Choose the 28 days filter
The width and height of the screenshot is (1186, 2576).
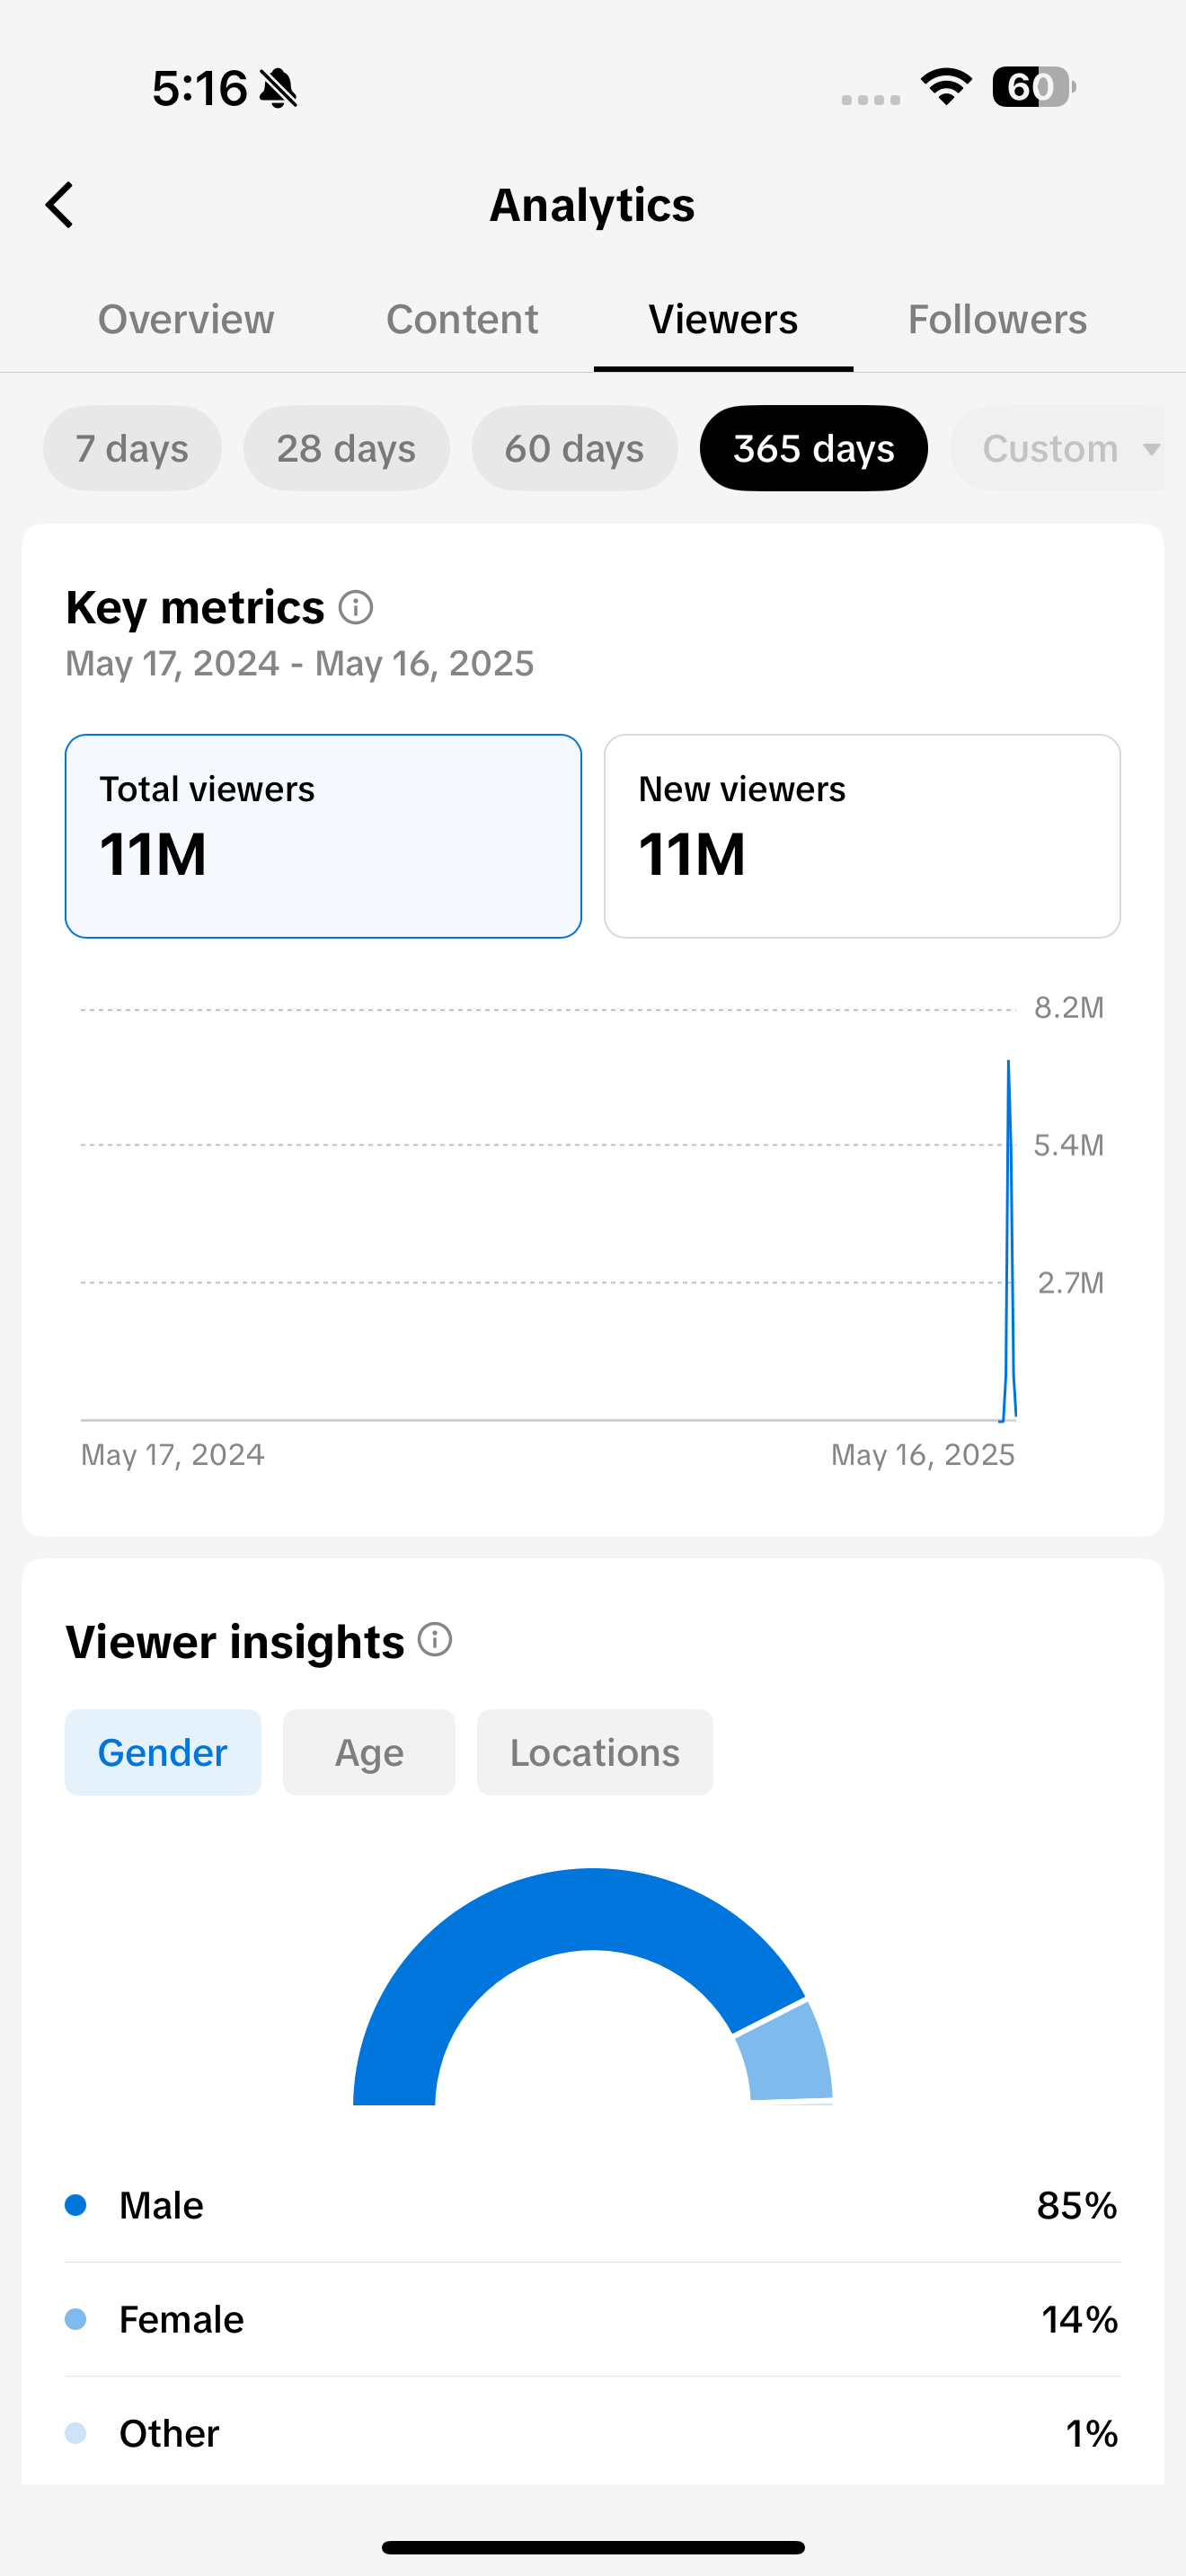pos(346,448)
